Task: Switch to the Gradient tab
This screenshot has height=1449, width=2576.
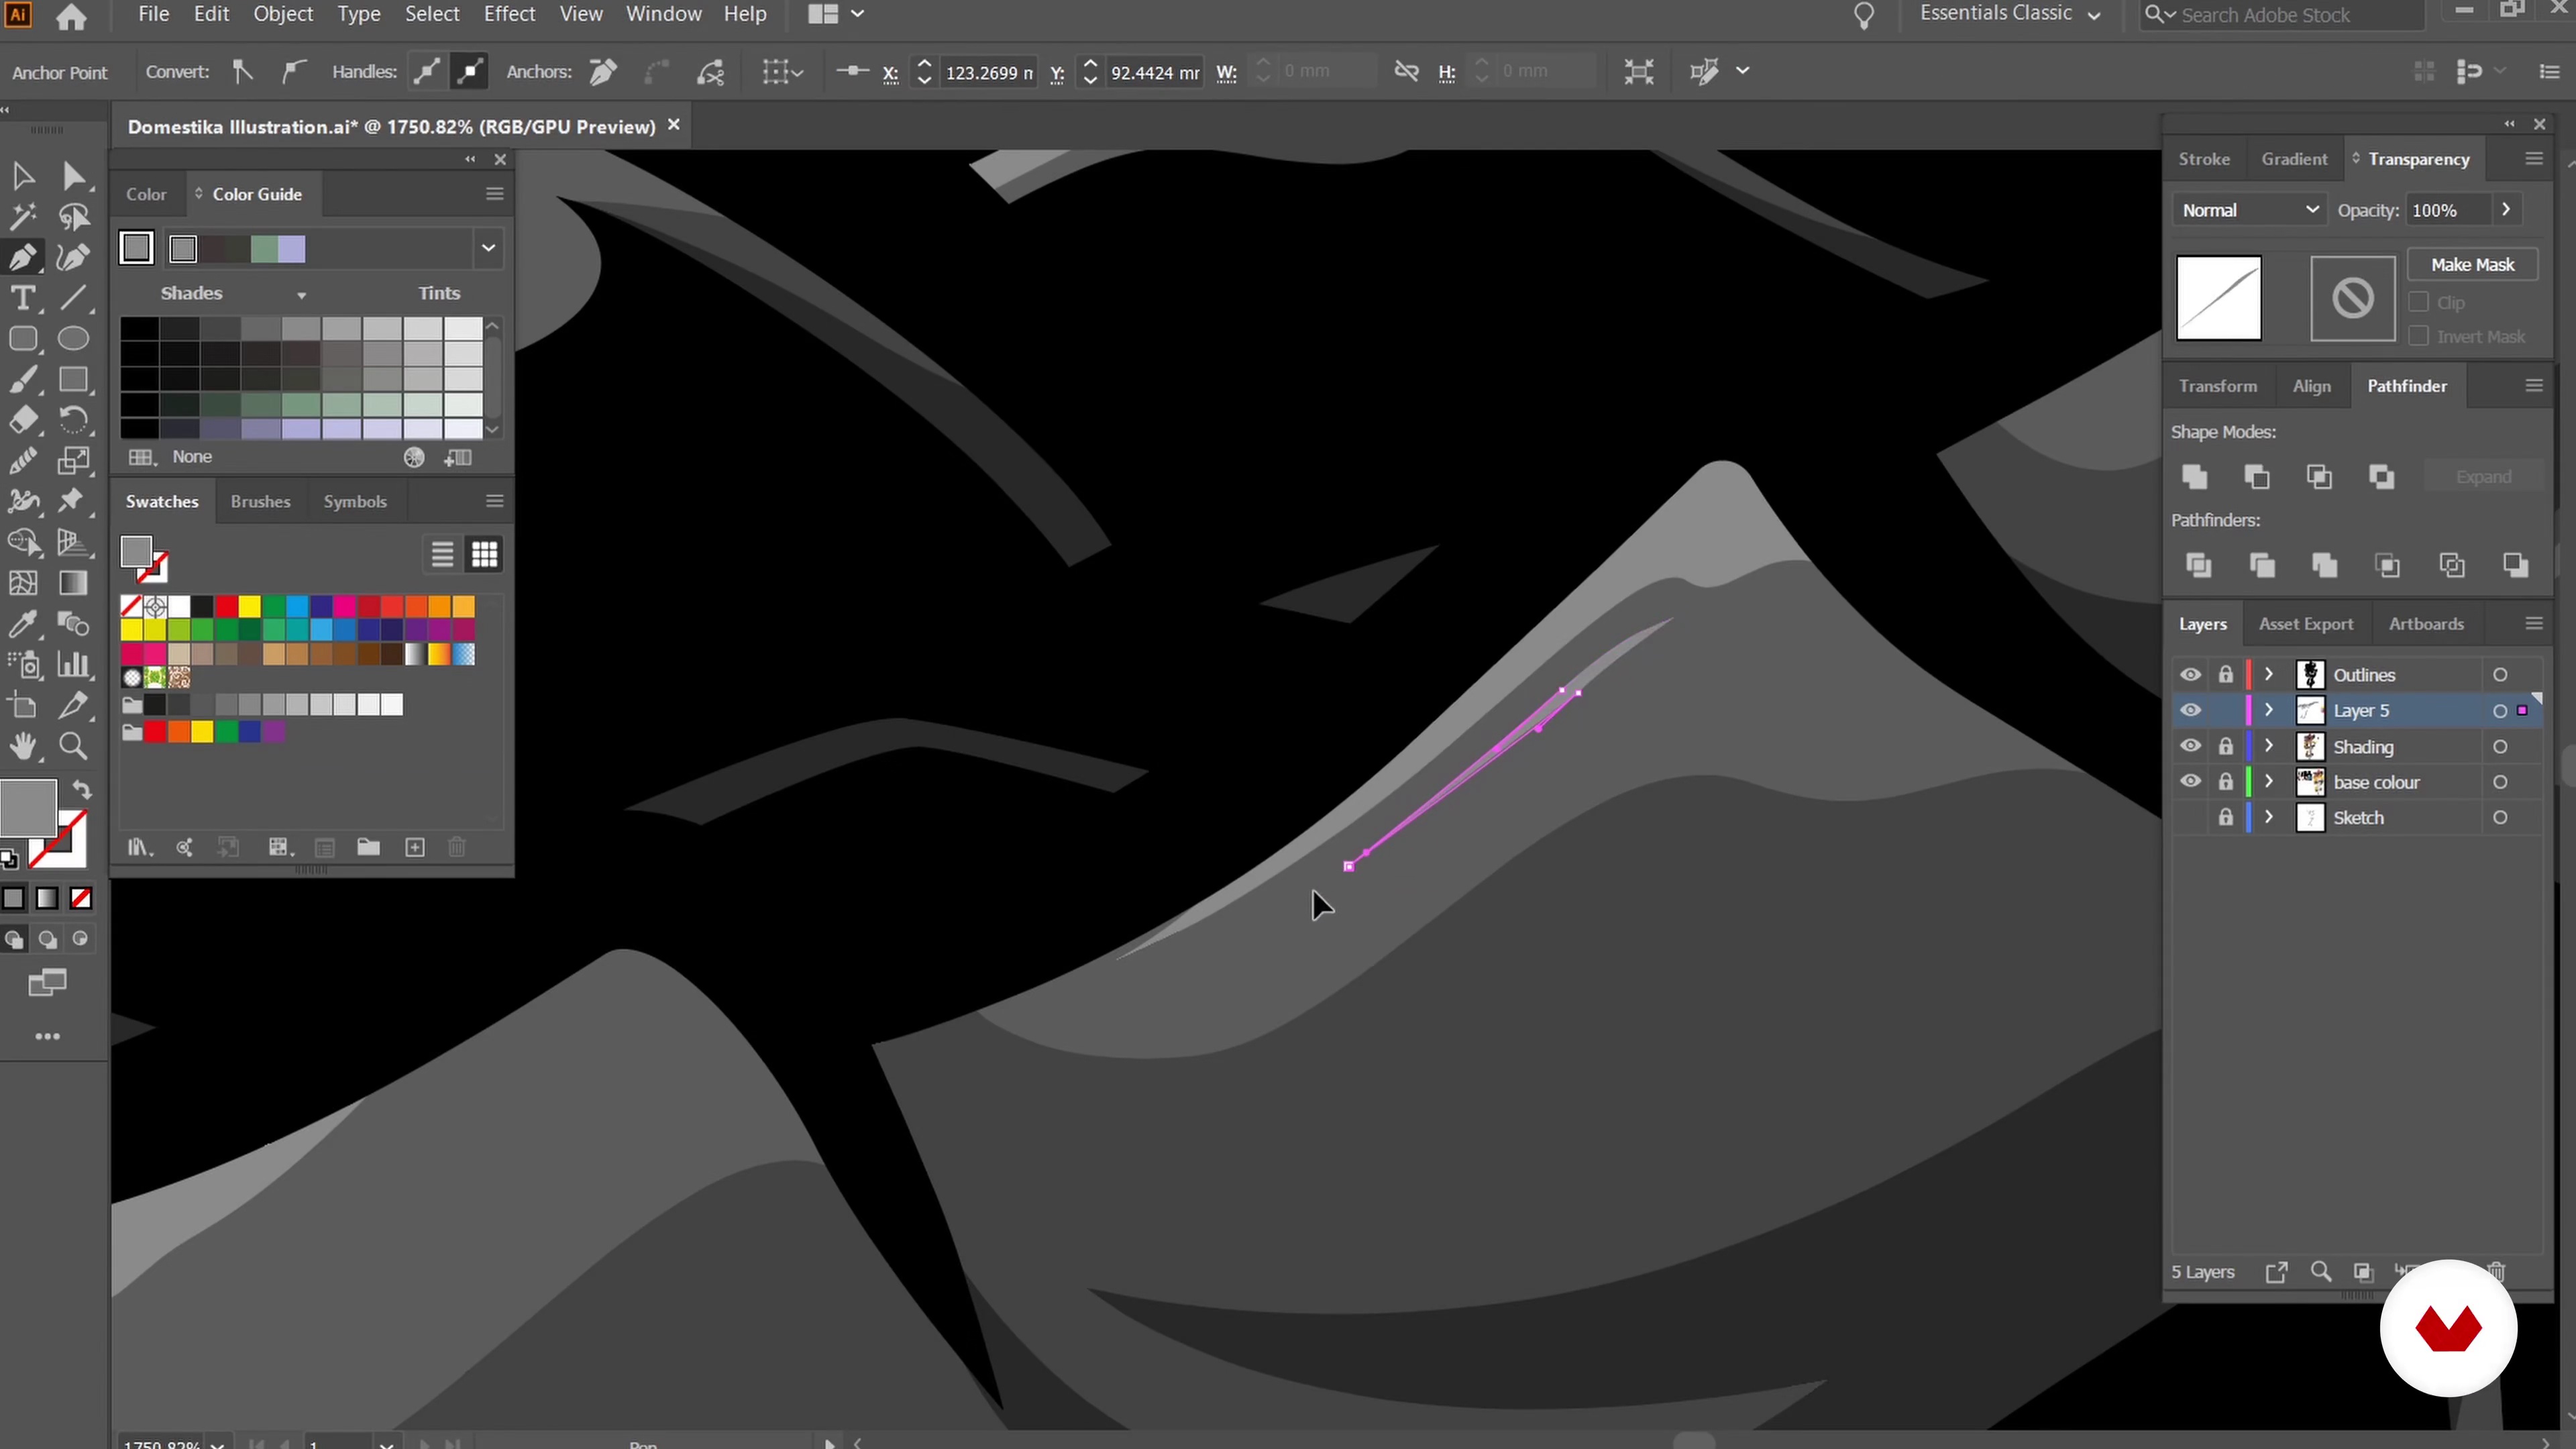Action: pyautogui.click(x=2294, y=159)
